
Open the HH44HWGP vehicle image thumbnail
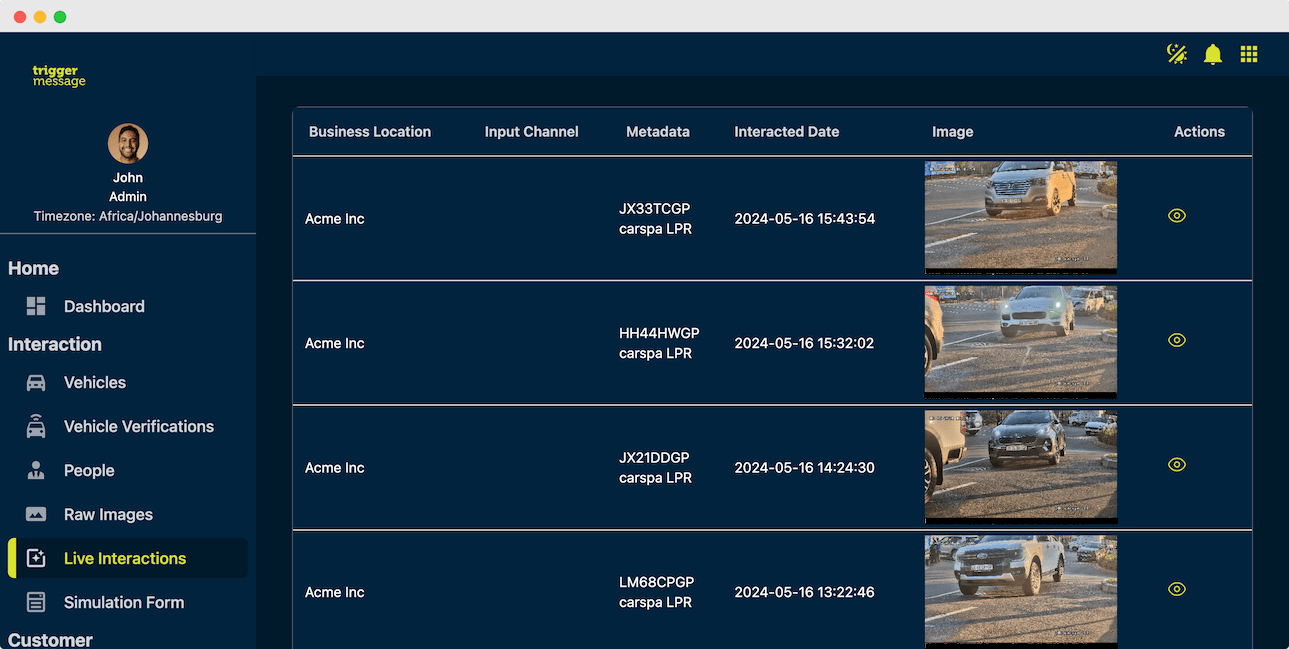click(1020, 342)
